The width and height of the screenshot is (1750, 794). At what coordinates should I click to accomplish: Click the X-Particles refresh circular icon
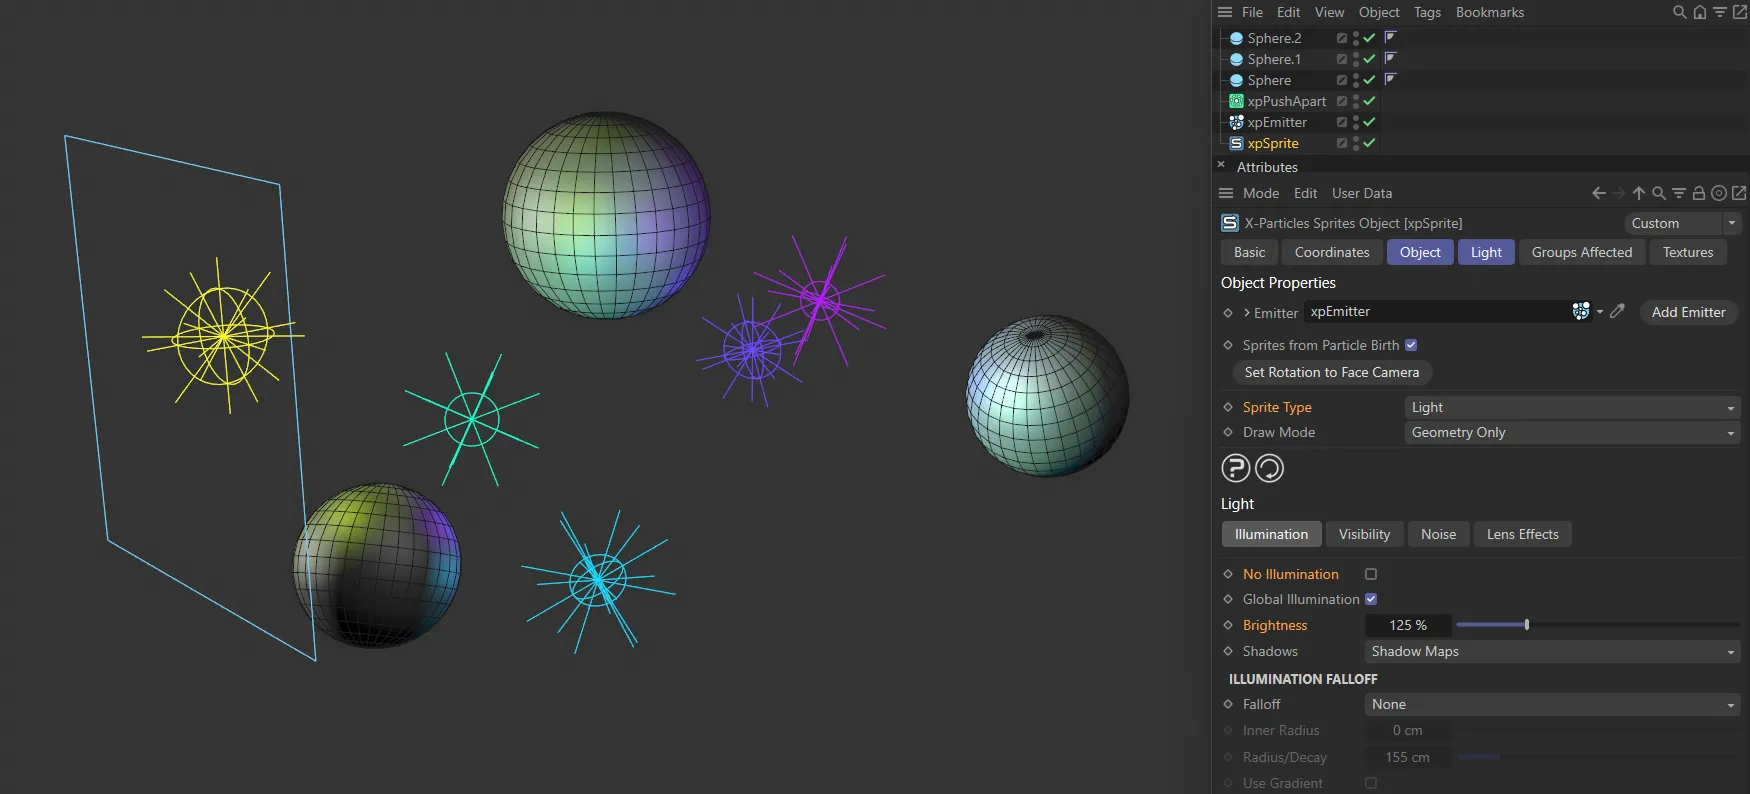coord(1269,468)
